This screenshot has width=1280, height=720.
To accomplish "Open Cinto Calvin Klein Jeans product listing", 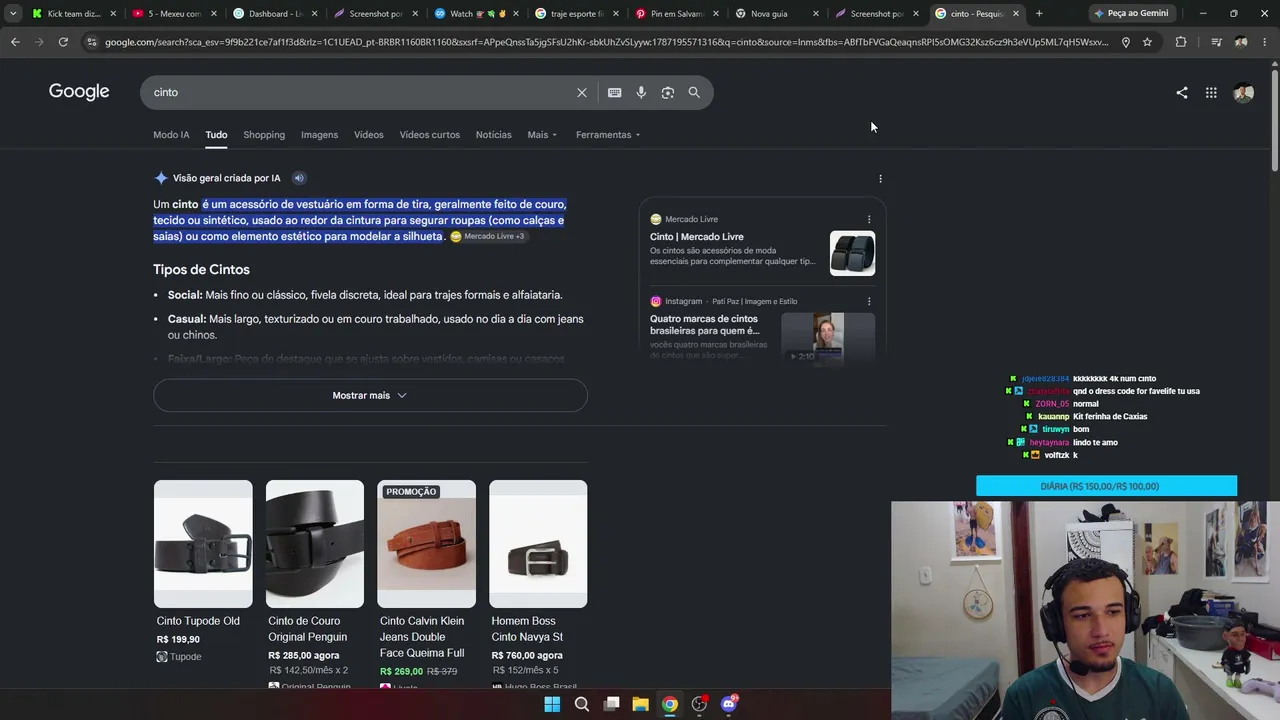I will click(422, 637).
